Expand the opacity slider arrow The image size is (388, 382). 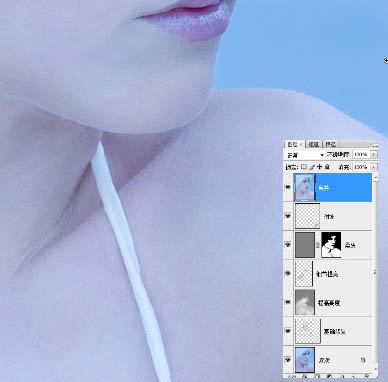374,155
